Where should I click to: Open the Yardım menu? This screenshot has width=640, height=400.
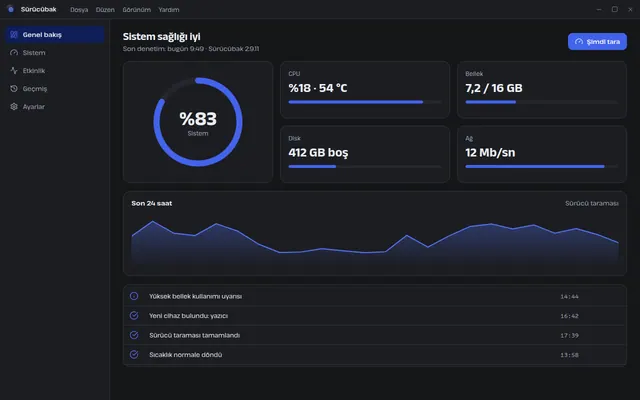(169, 9)
